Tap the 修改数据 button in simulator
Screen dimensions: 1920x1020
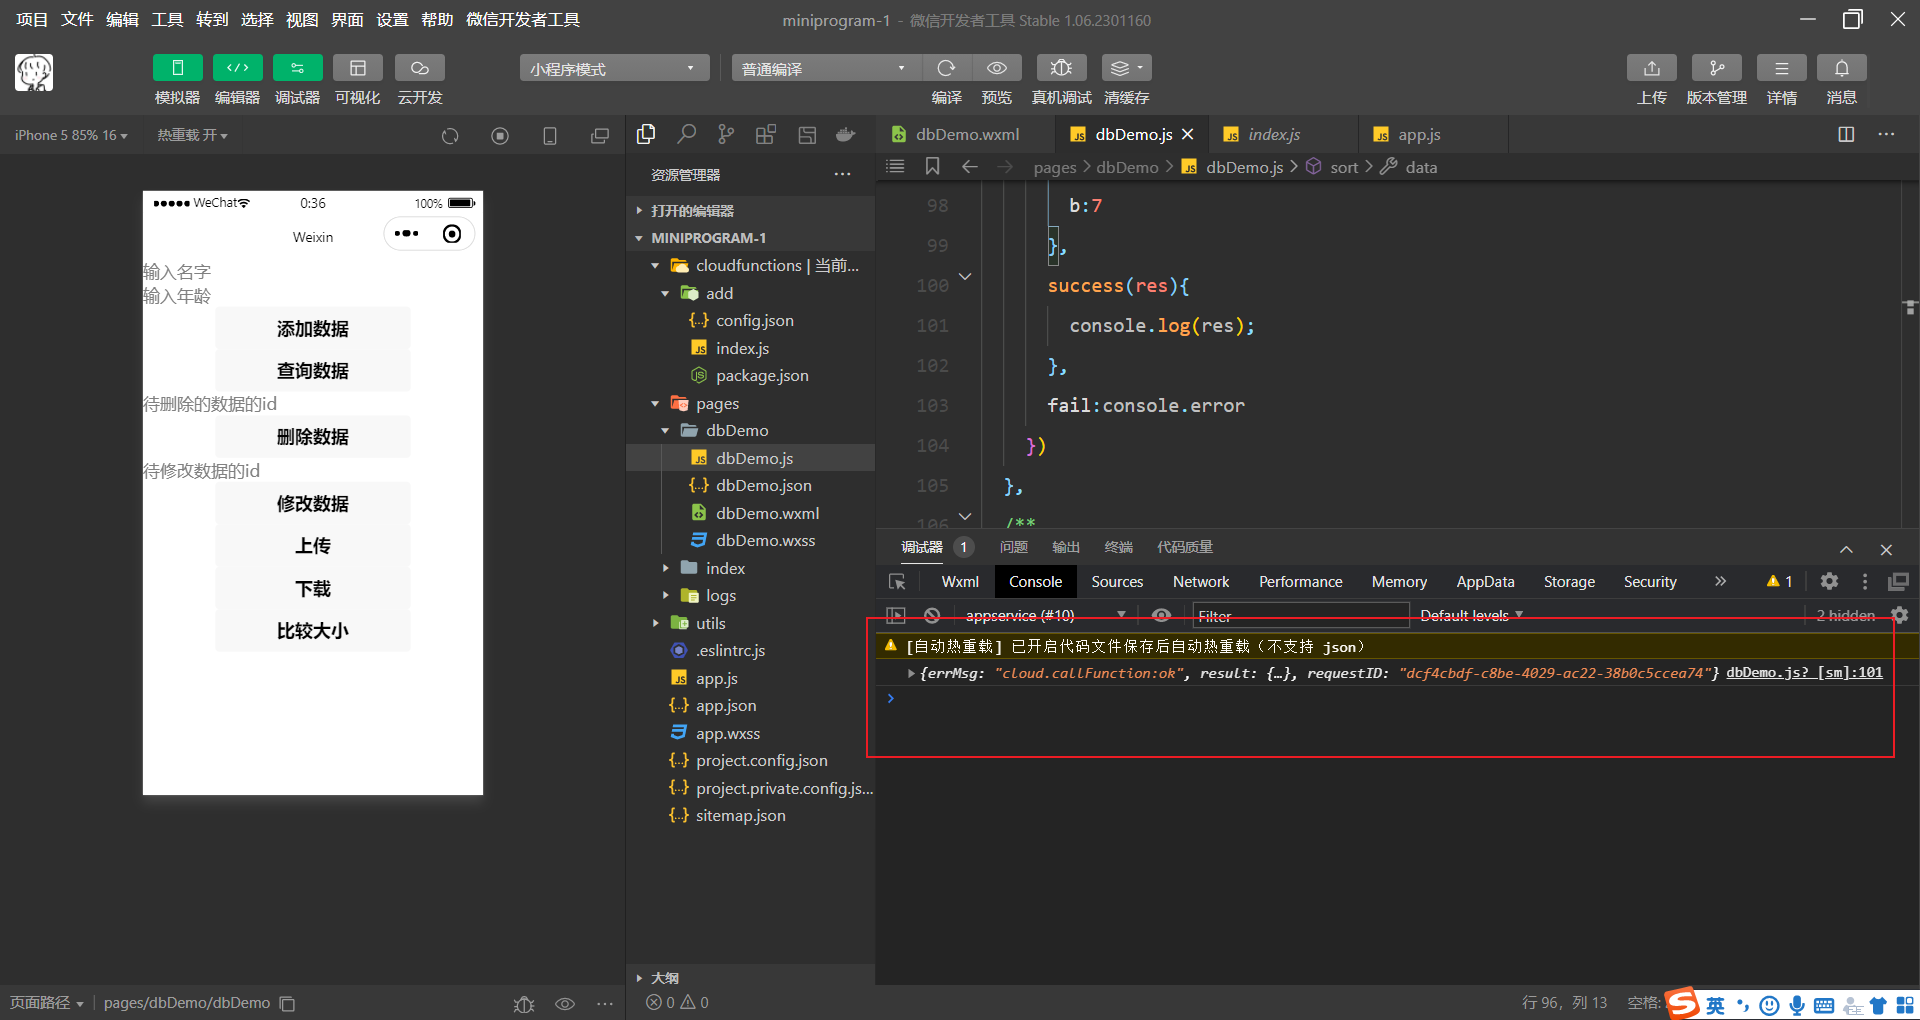pos(313,504)
